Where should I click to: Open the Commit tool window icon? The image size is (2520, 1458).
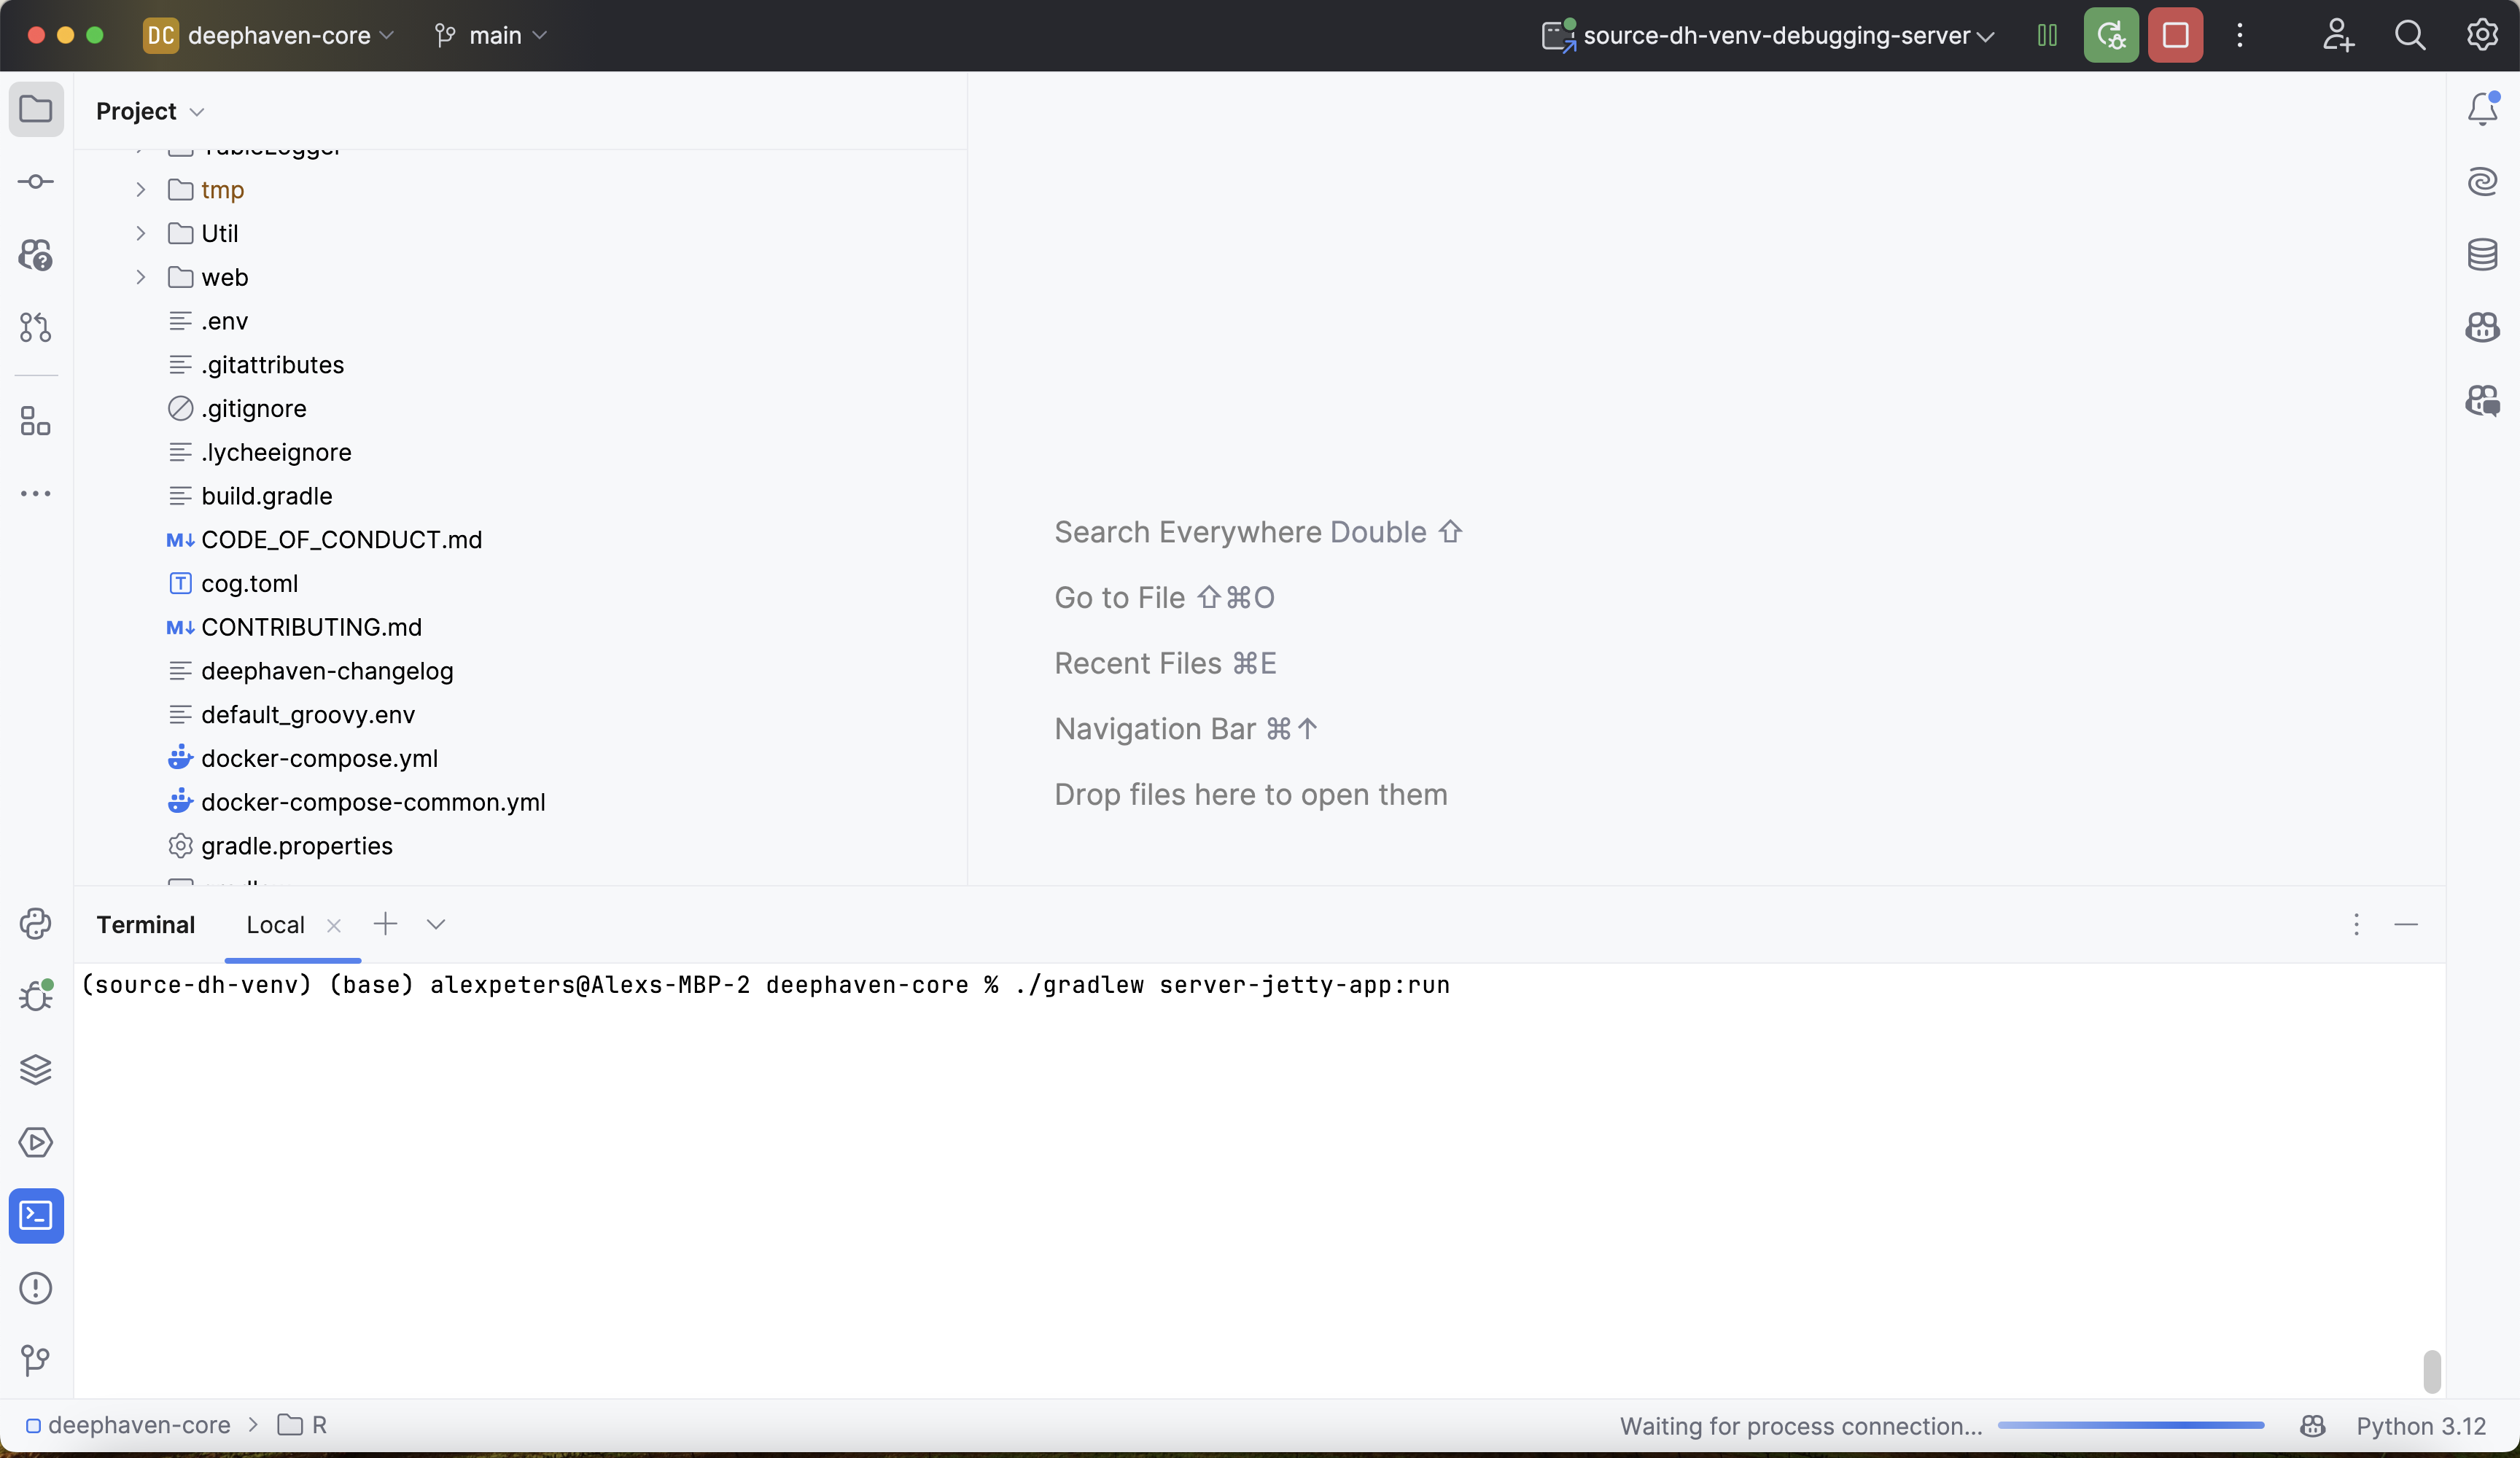pos(36,182)
